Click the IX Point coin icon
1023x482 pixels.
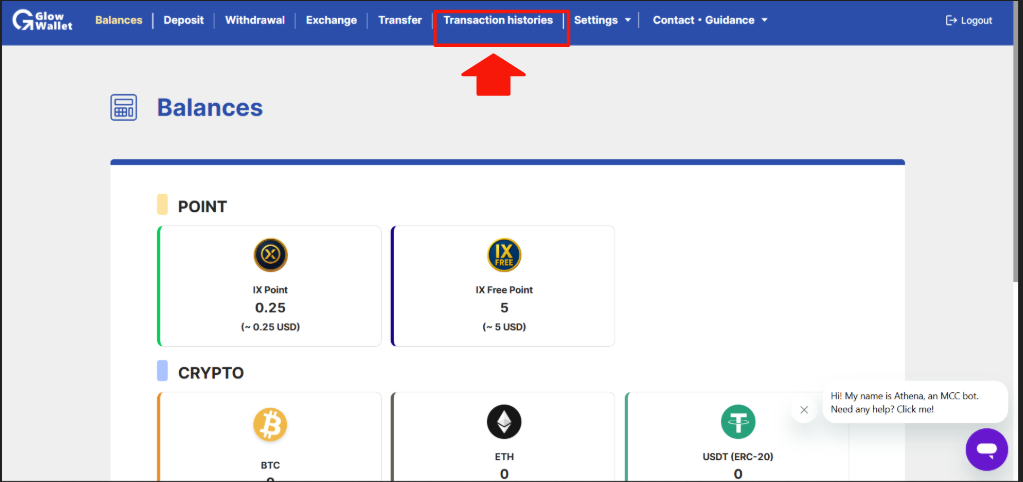270,255
